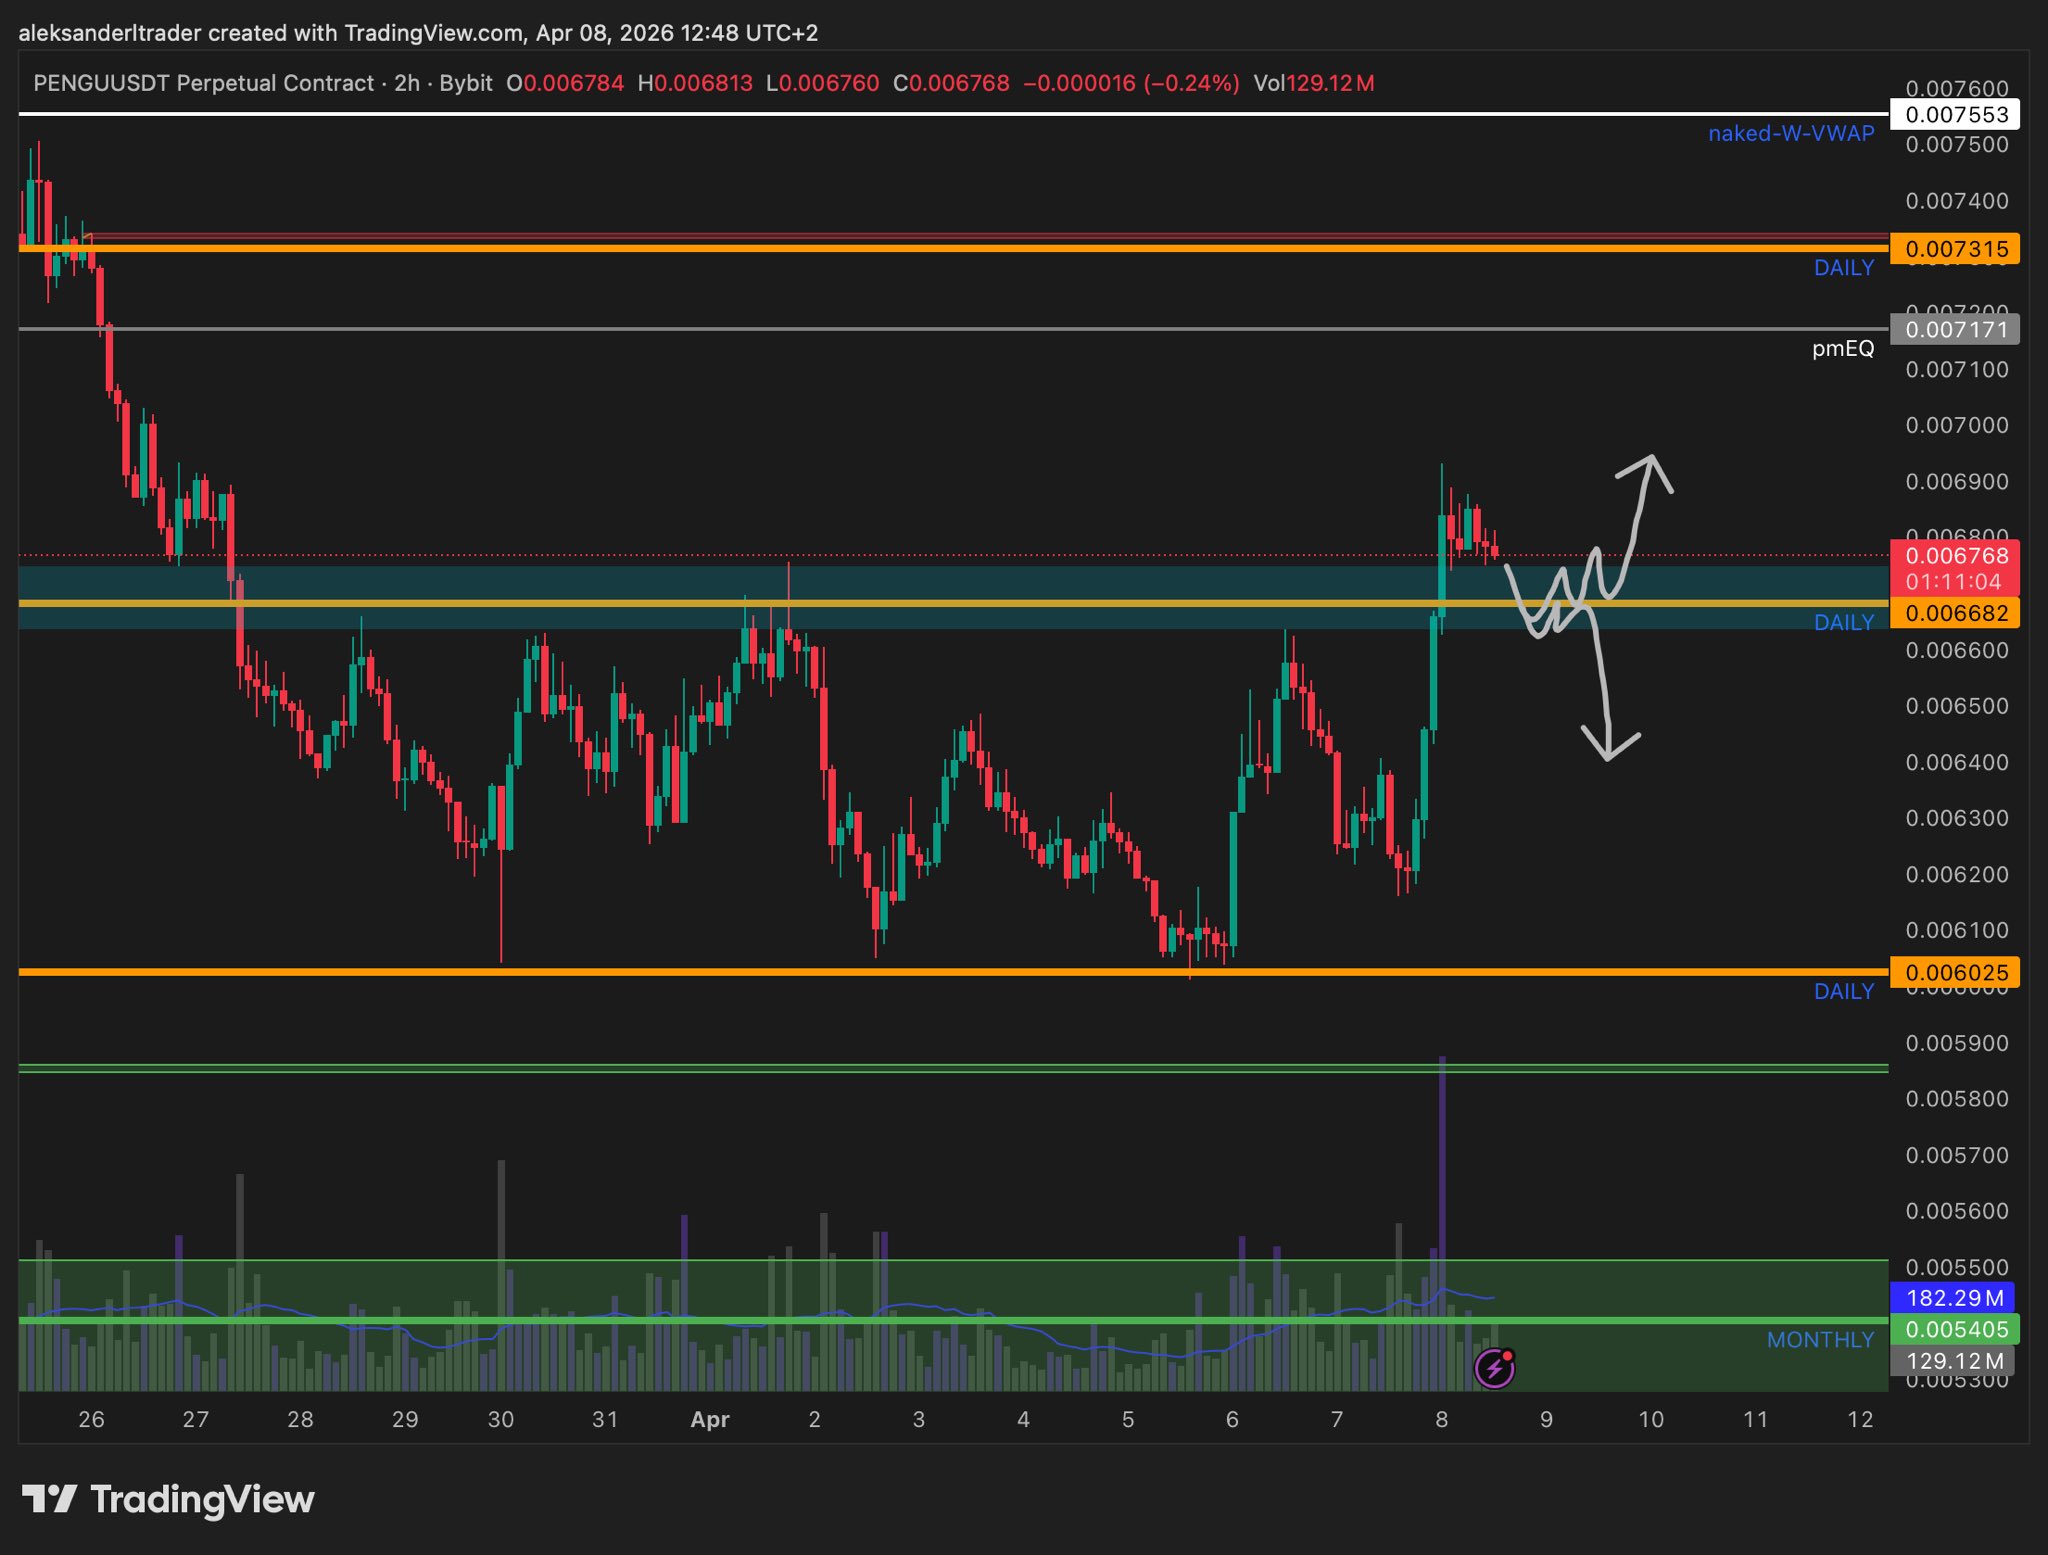Click the green 0.005405 monthly price label
2048x1555 pixels.
[1955, 1329]
